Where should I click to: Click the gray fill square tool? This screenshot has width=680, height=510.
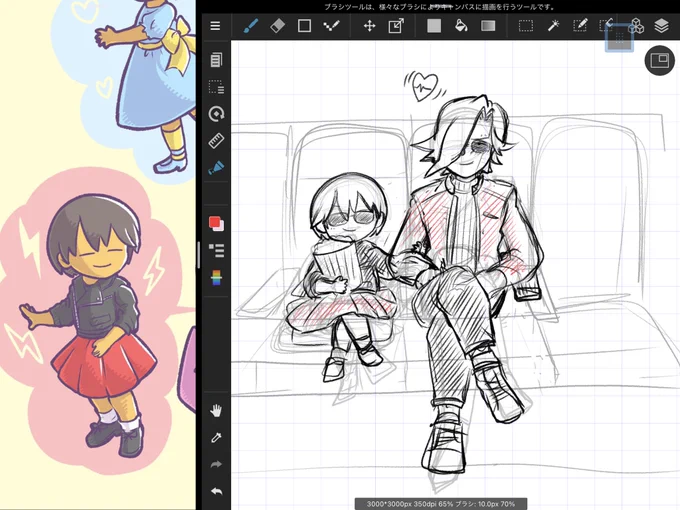pyautogui.click(x=434, y=26)
